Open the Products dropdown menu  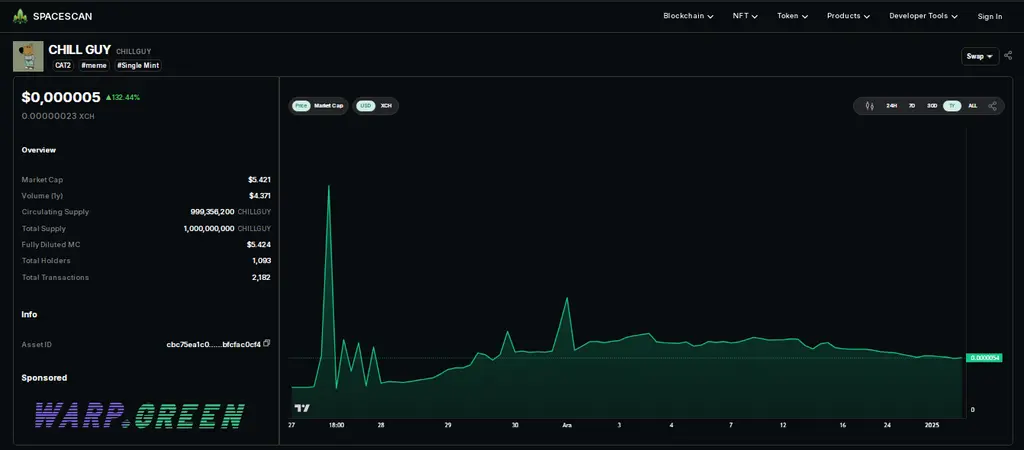pyautogui.click(x=848, y=16)
